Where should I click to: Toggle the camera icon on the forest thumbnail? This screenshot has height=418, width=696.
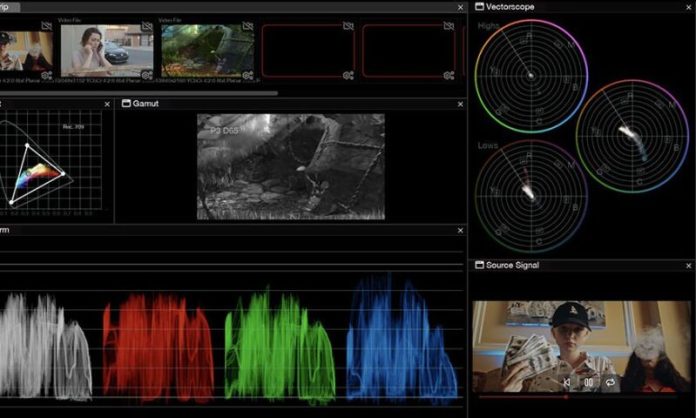point(247,26)
